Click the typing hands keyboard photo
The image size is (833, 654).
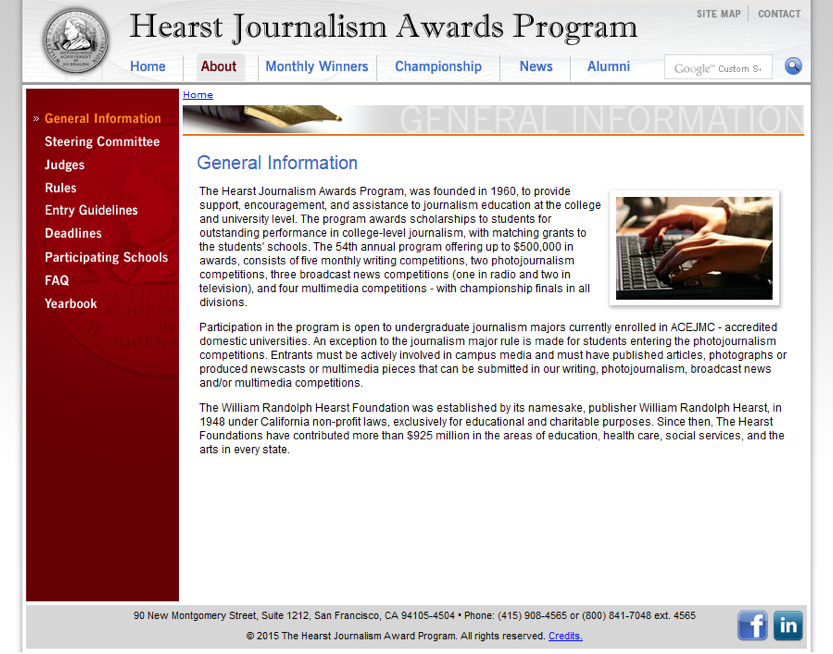pyautogui.click(x=694, y=248)
